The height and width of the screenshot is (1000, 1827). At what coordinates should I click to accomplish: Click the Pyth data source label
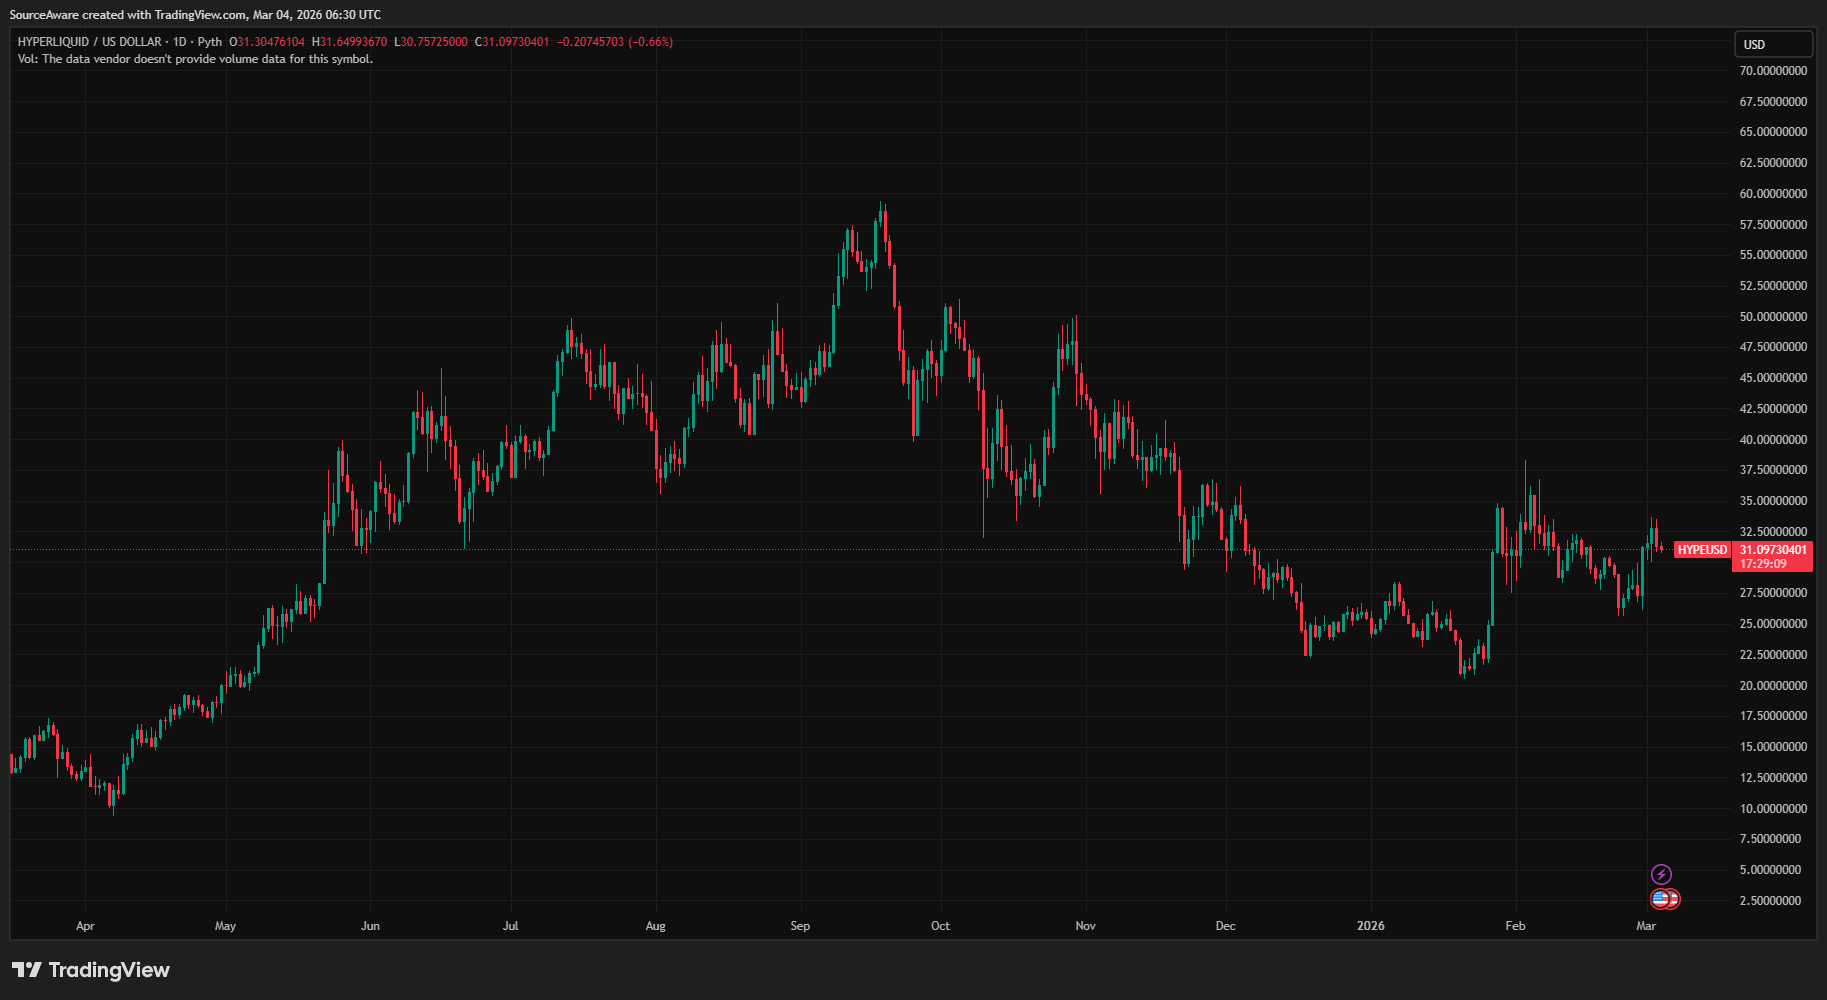tap(210, 42)
